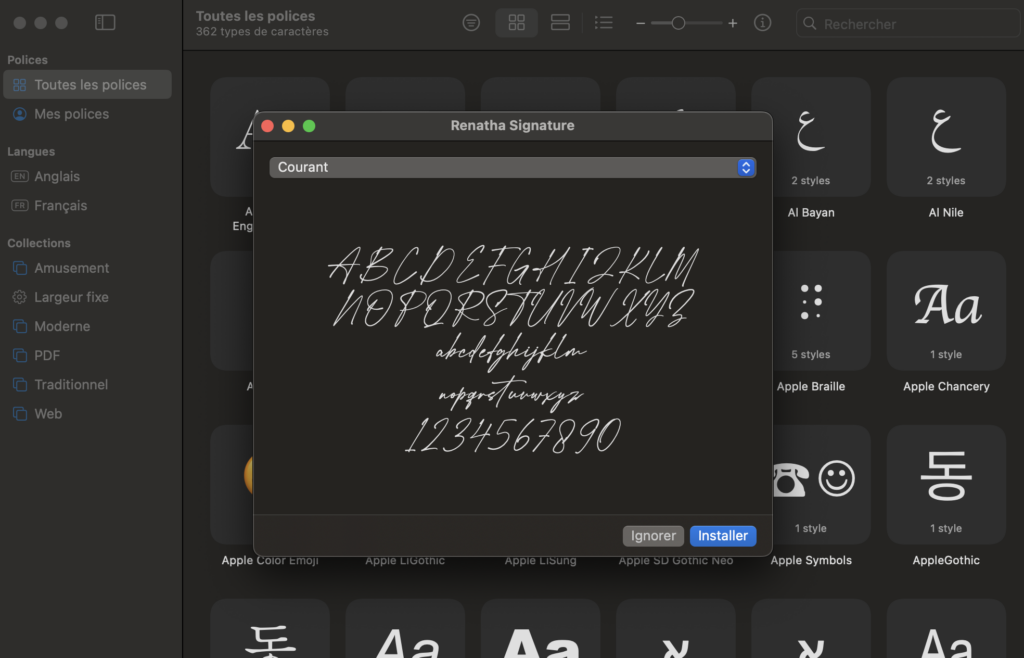
Task: Switch to samples view layout
Action: (560, 23)
